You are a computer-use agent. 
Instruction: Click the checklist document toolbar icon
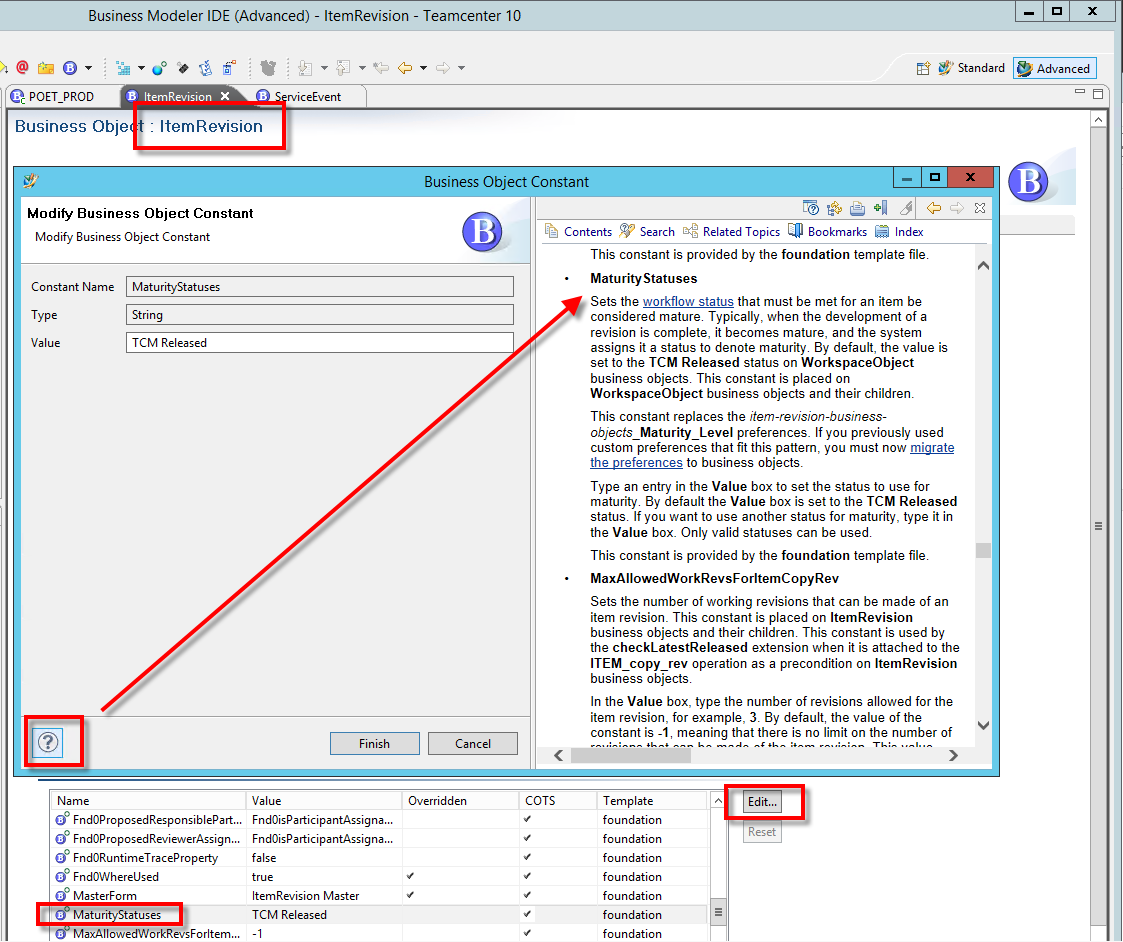pyautogui.click(x=206, y=68)
